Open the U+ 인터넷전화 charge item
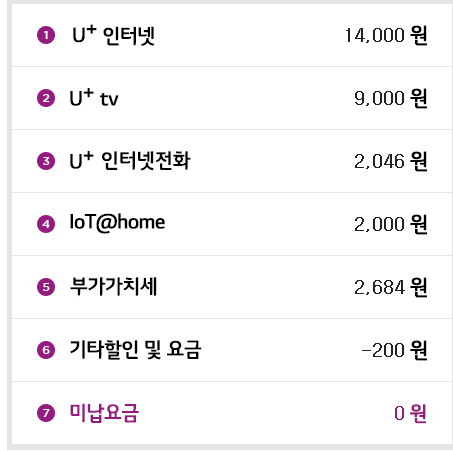This screenshot has width=453, height=451. click(x=130, y=161)
